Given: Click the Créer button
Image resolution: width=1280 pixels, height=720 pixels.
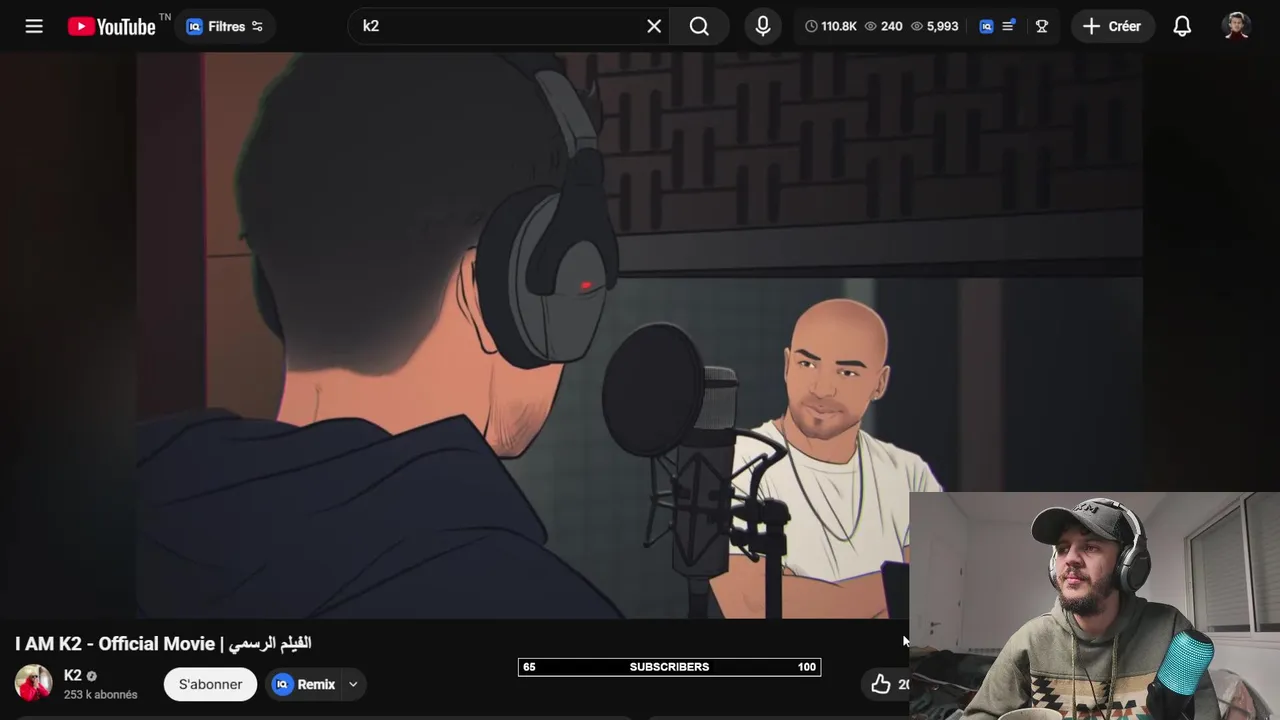Looking at the screenshot, I should point(1112,26).
